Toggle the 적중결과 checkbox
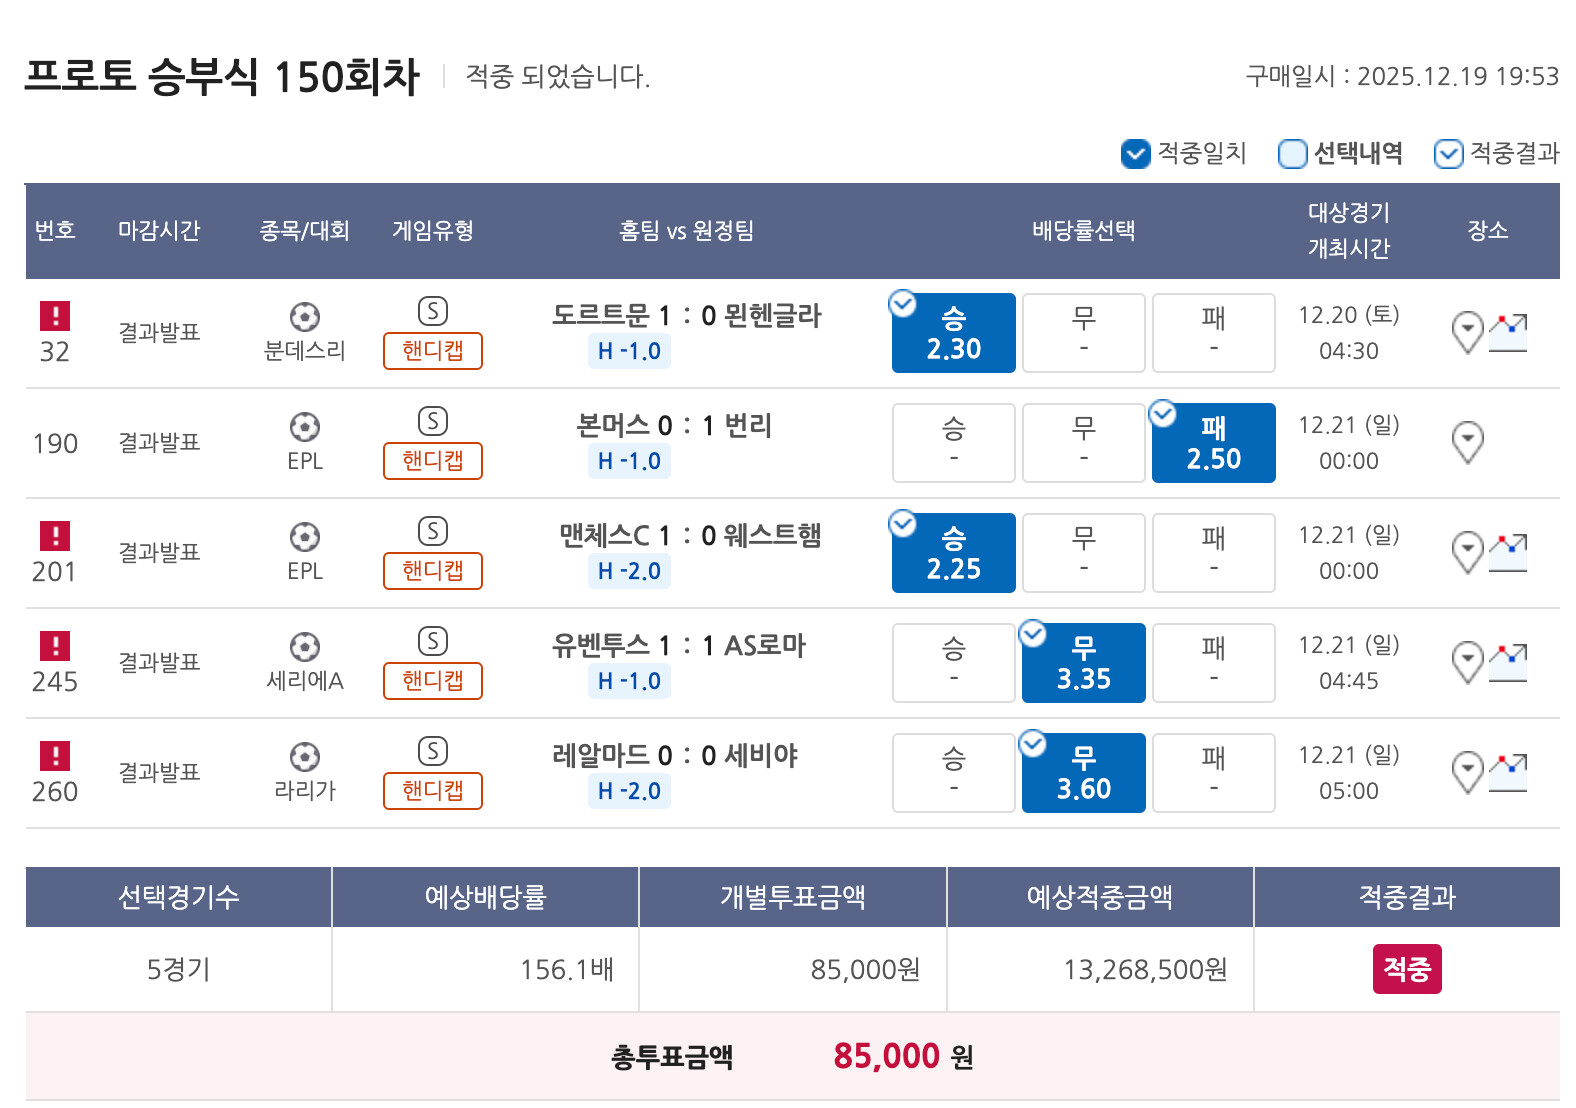The width and height of the screenshot is (1576, 1108). [1448, 154]
